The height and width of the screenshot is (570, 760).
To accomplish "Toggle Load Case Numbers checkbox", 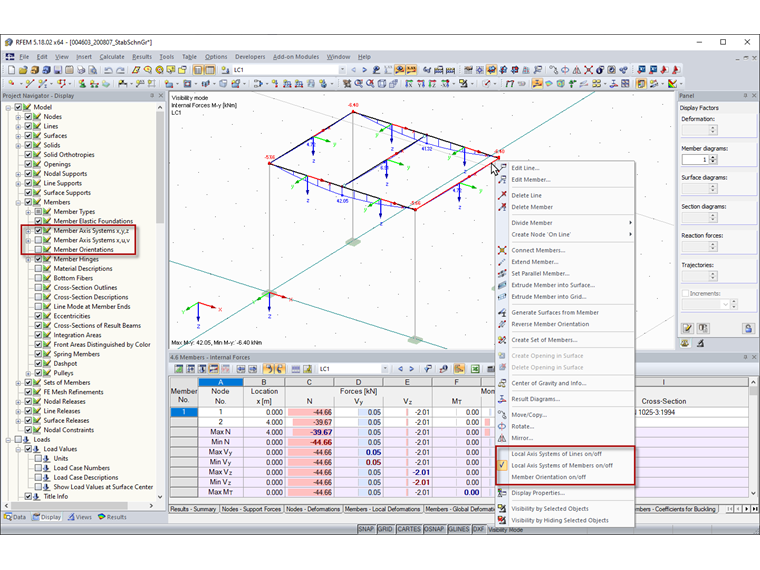I will [38, 468].
